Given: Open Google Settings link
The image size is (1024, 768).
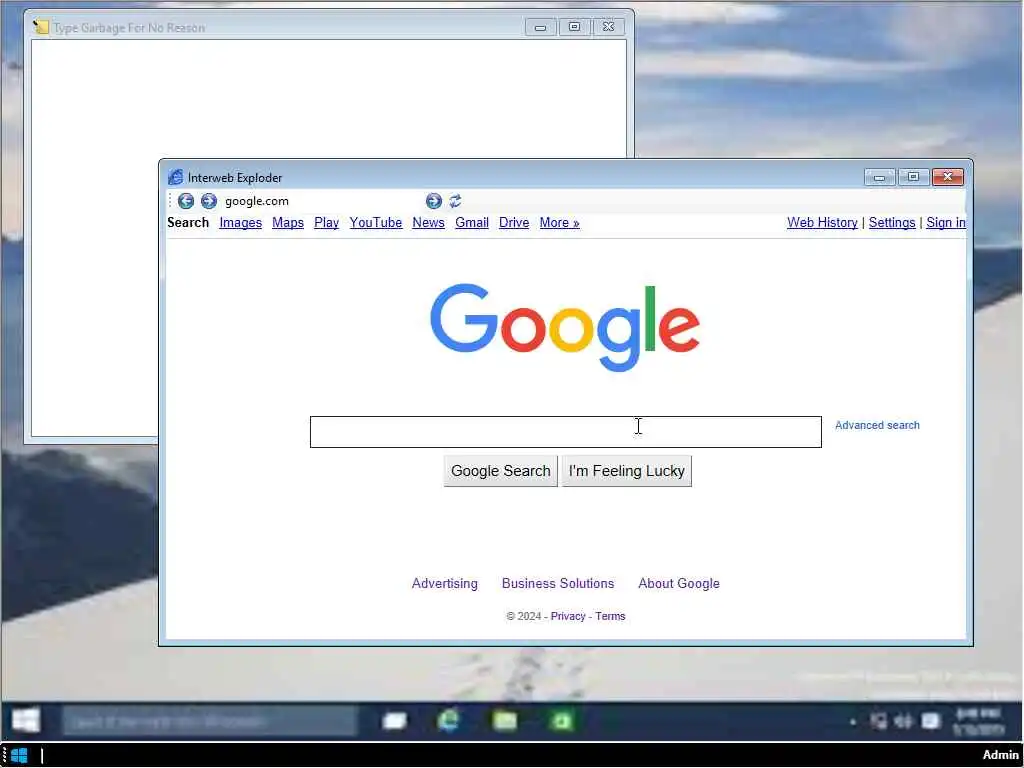Looking at the screenshot, I should click(x=891, y=223).
